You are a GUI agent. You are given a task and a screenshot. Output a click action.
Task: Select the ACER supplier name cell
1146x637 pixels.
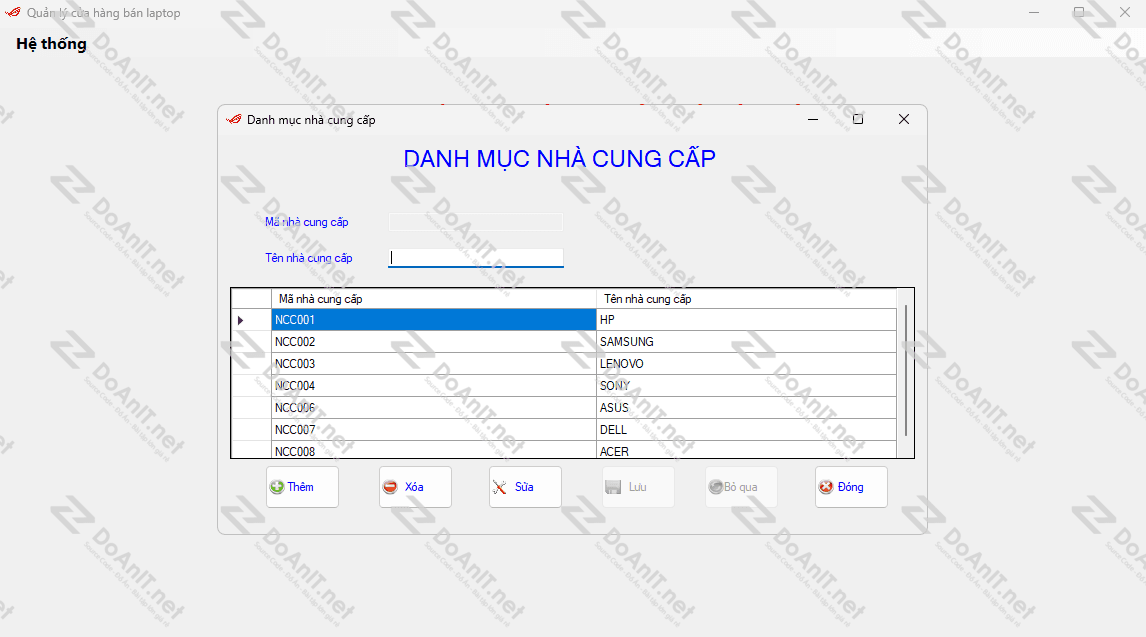[x=746, y=450]
